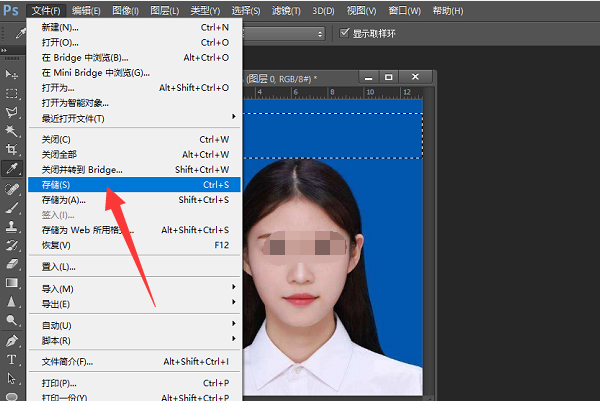Choose 打印一份(Y) menu entry
This screenshot has height=401, width=600.
(x=134, y=396)
